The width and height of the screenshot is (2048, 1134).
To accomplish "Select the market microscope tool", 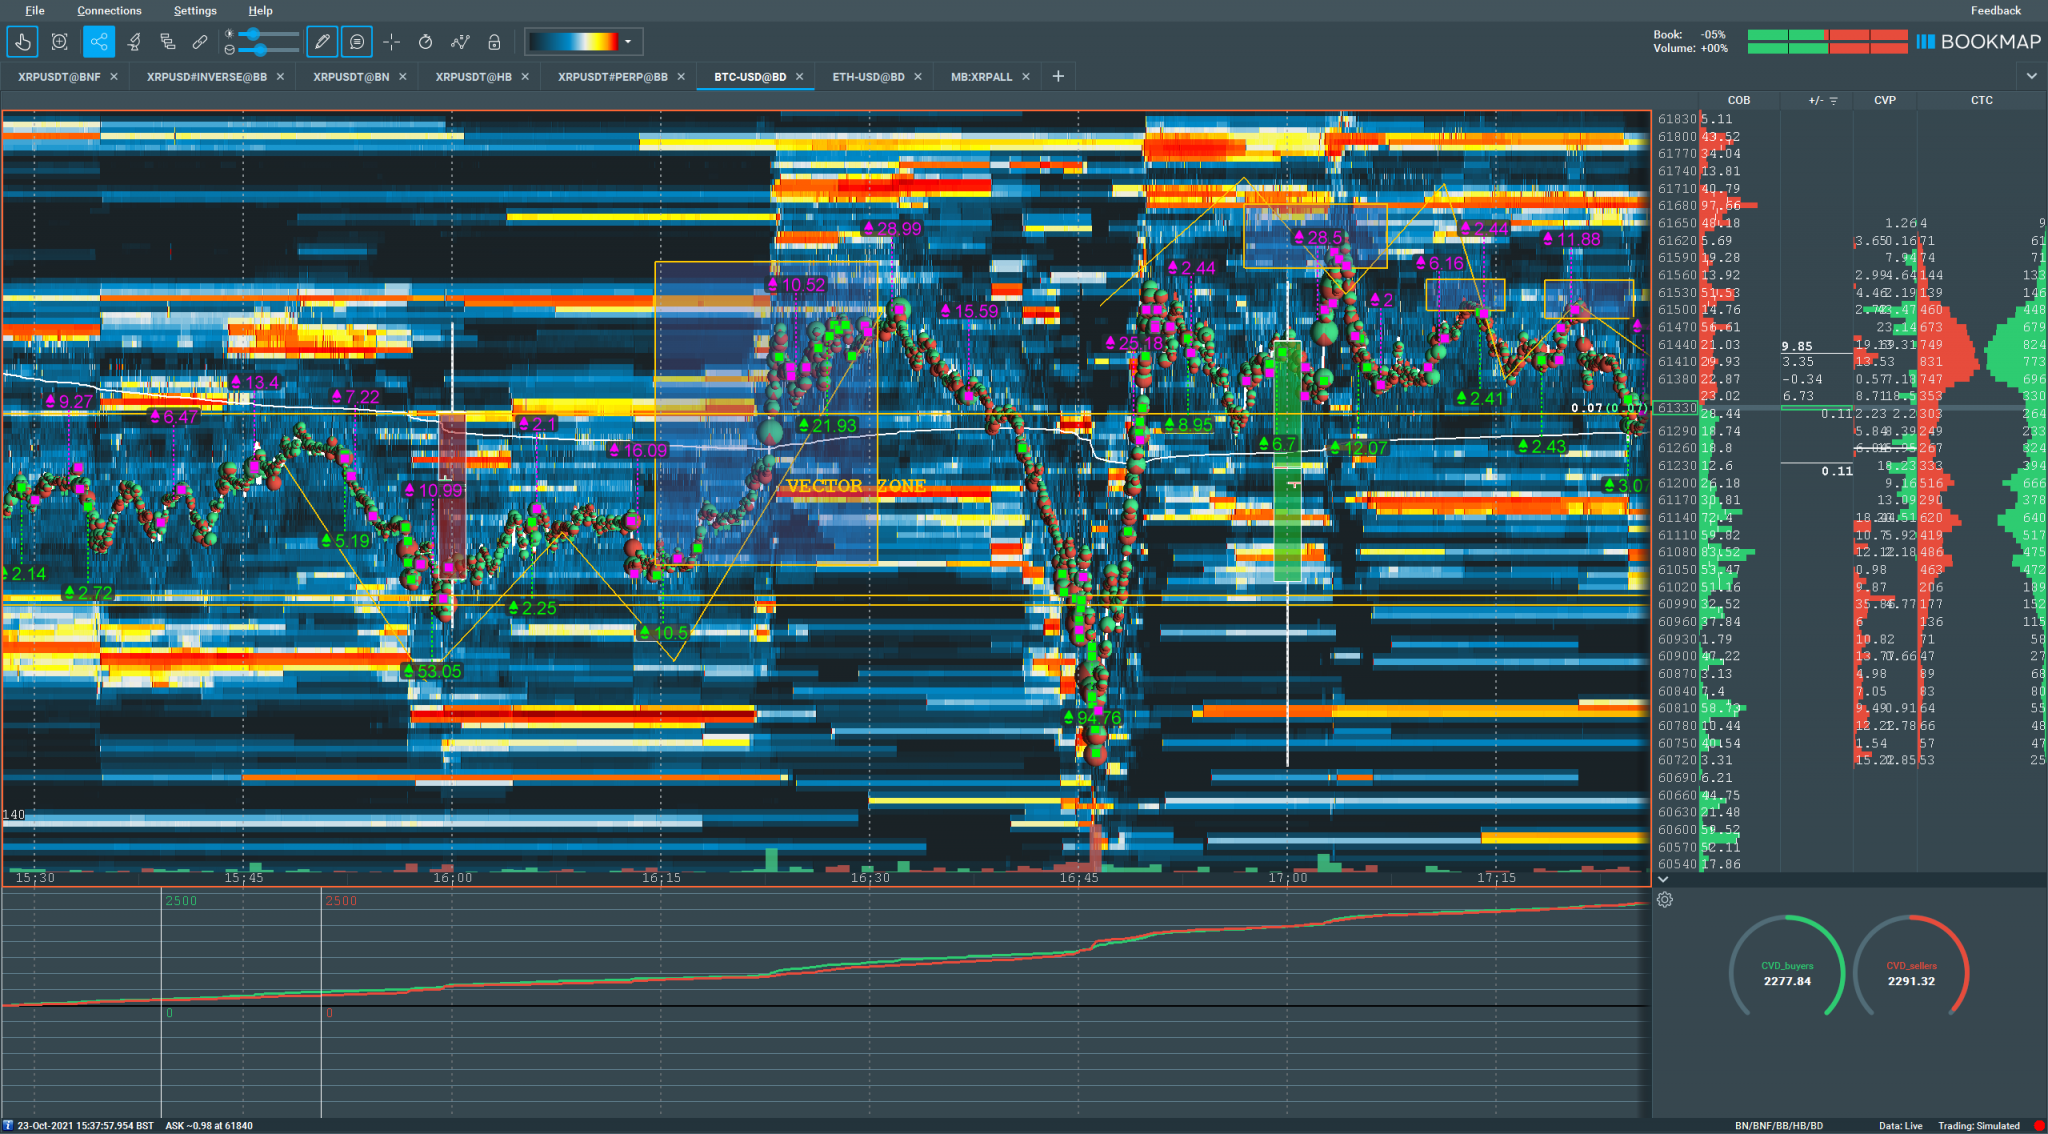I will tap(135, 42).
